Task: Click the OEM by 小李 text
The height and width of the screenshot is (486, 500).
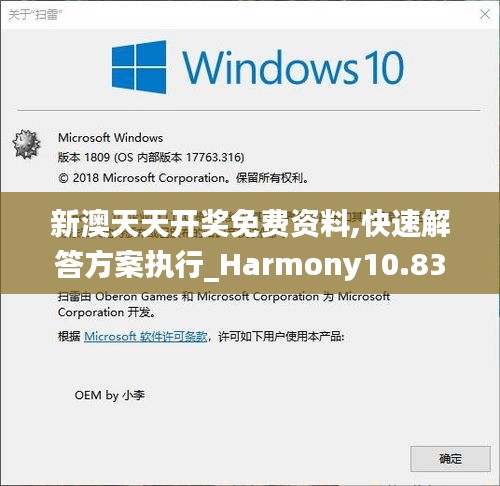Action: coord(110,395)
